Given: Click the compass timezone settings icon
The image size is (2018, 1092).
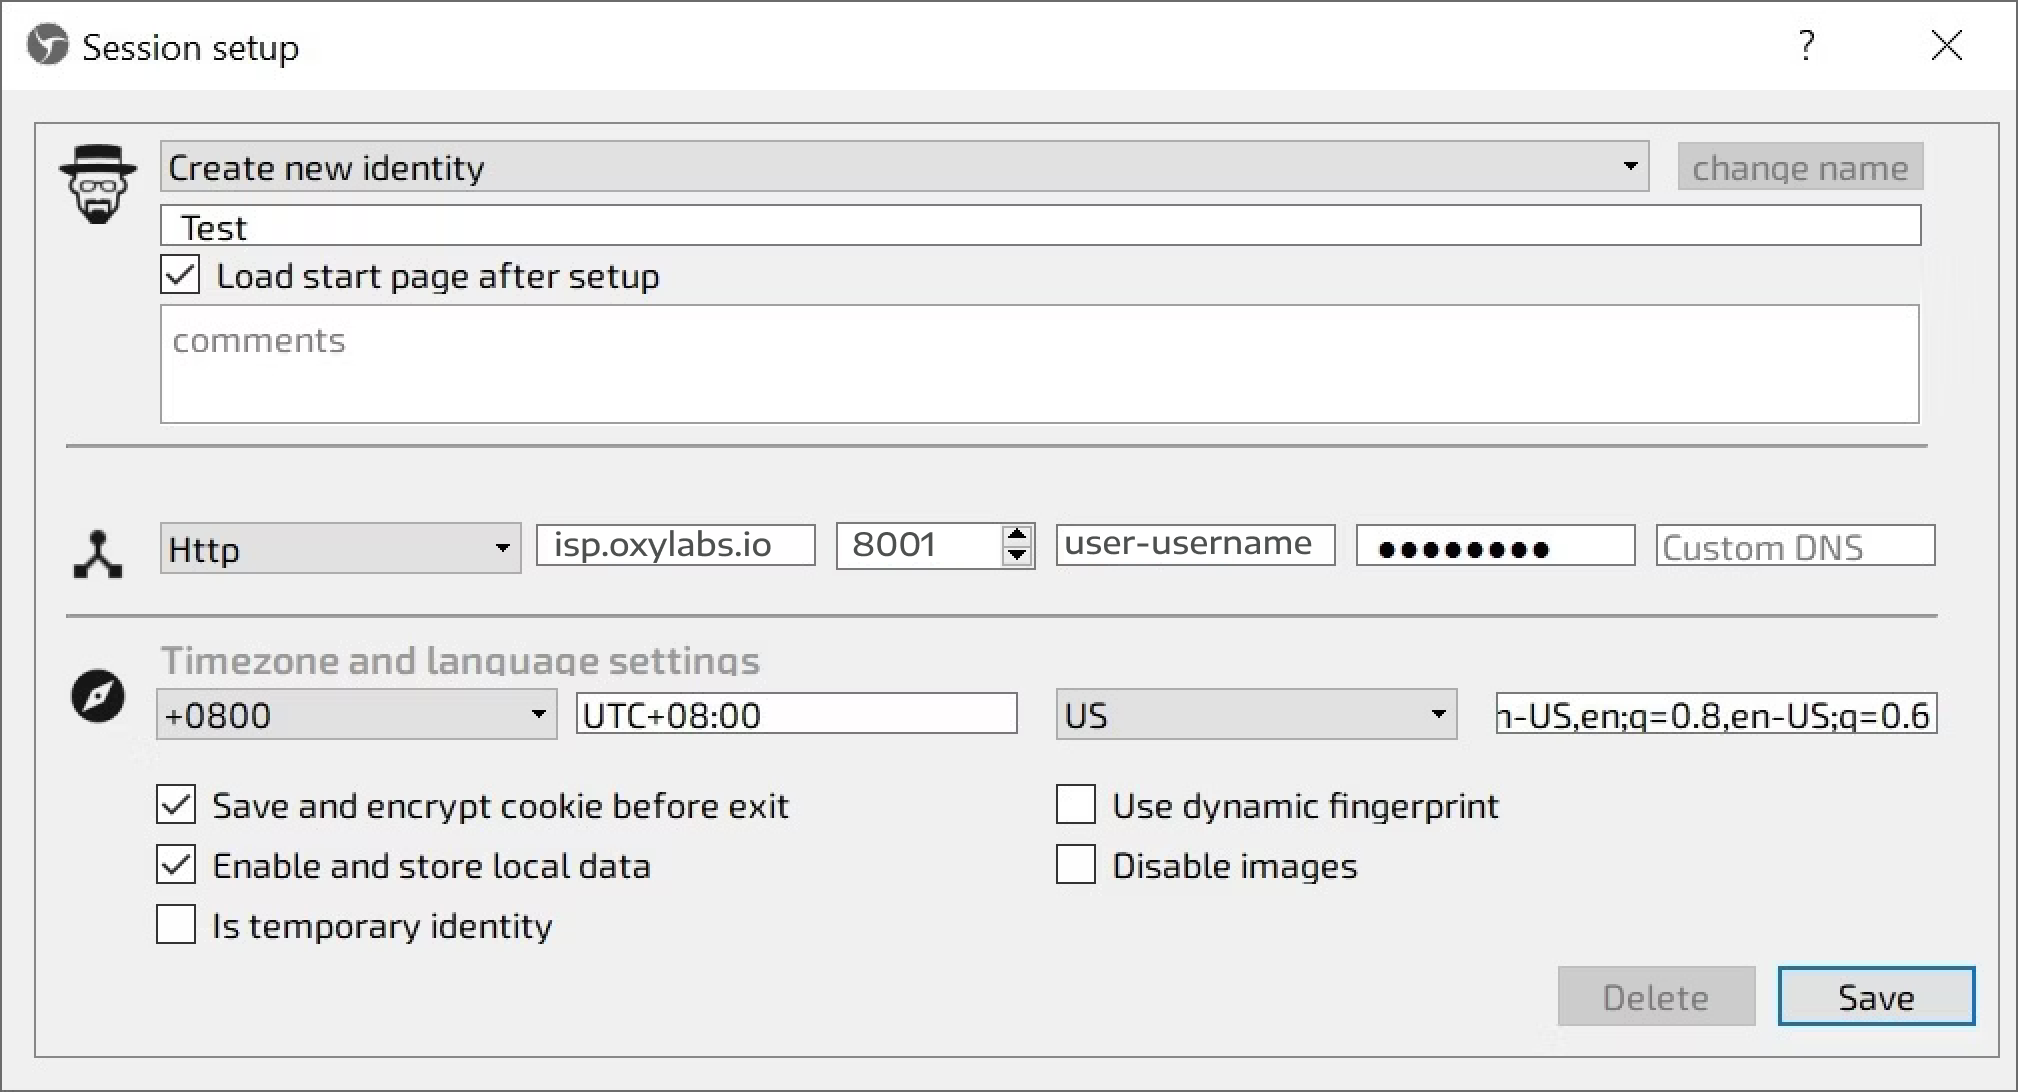Looking at the screenshot, I should point(97,696).
